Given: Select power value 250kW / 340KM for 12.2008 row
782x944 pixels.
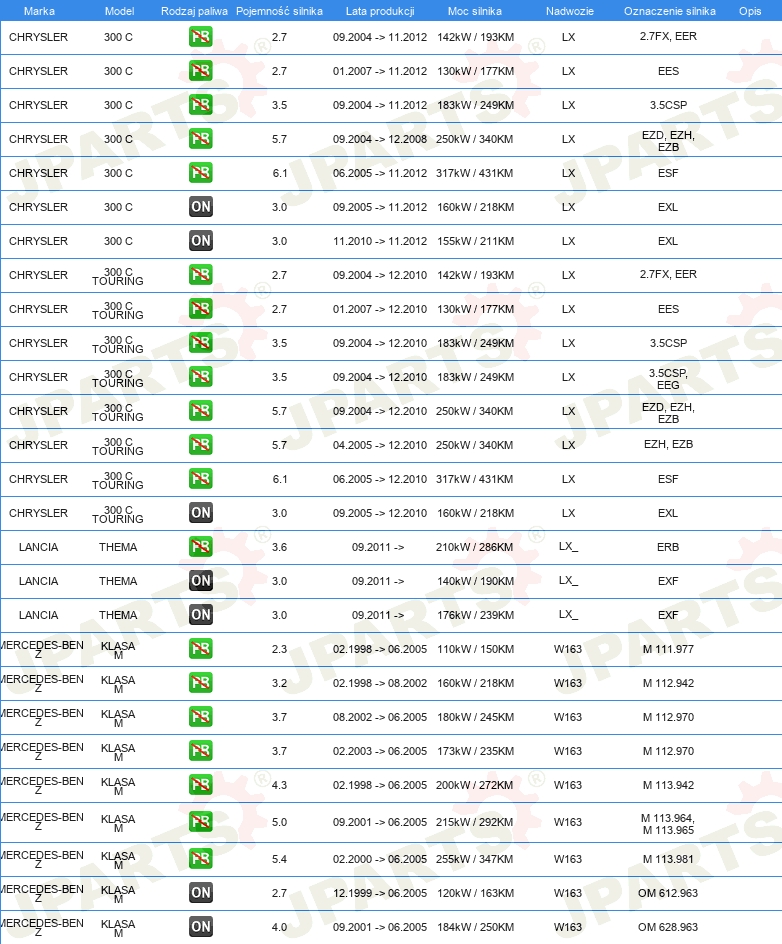Looking at the screenshot, I should [x=474, y=140].
